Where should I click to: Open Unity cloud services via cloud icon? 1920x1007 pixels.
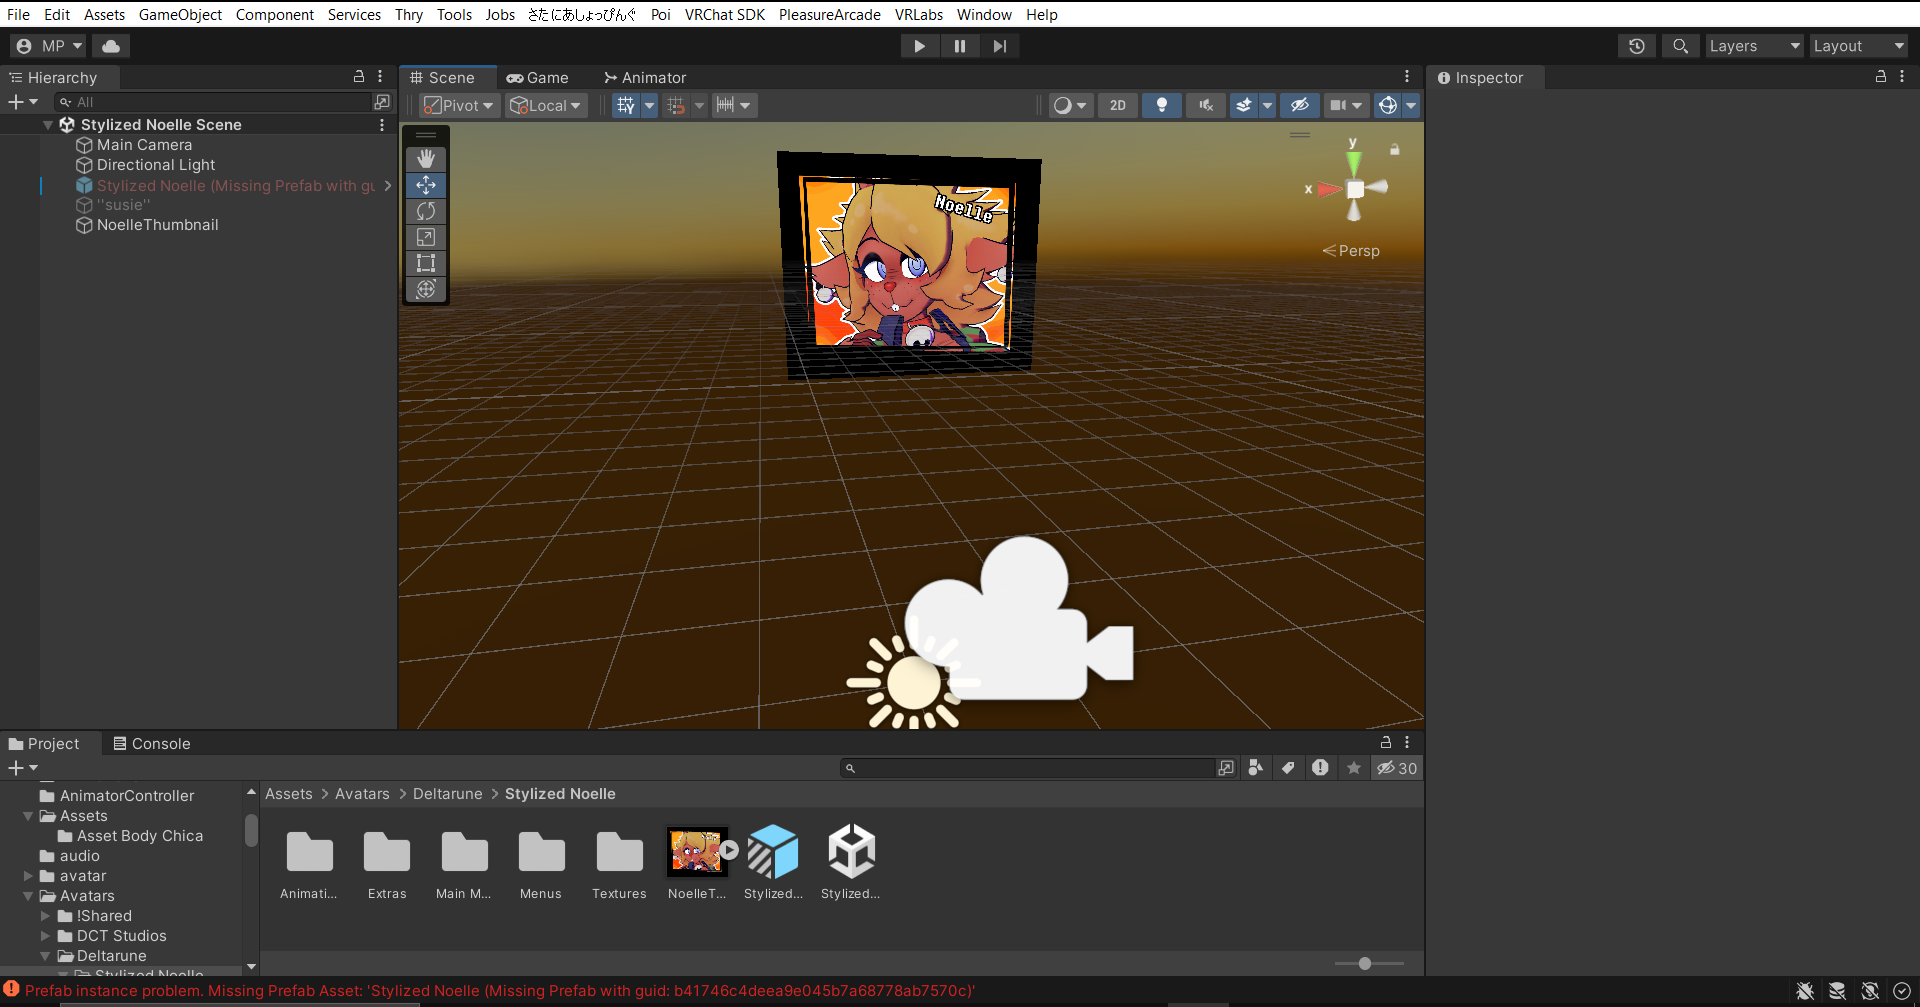click(111, 46)
